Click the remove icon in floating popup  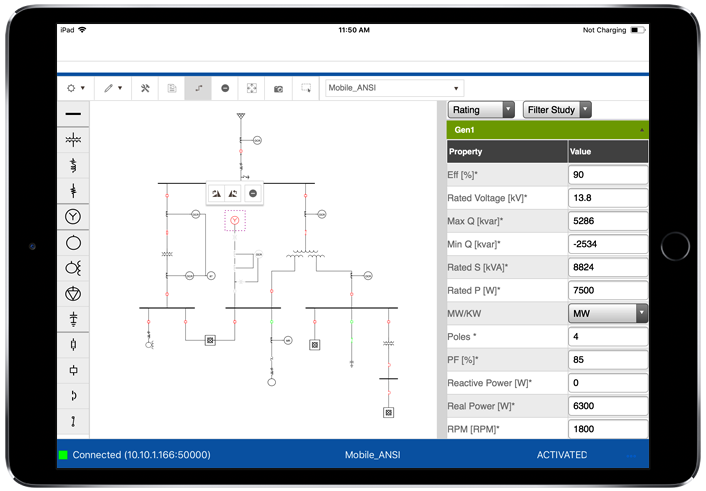tap(253, 193)
